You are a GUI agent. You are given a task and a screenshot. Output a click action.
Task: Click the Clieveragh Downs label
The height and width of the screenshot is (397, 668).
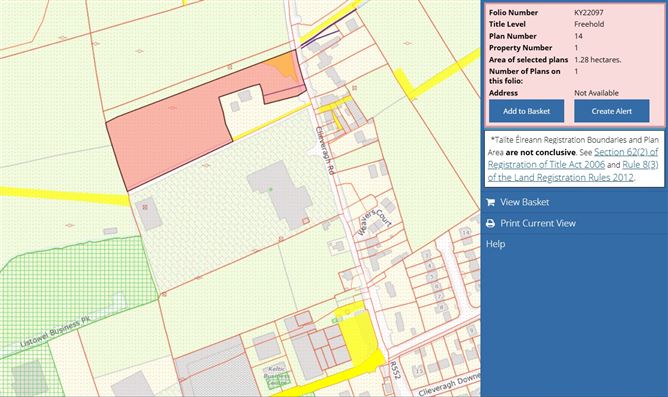click(x=449, y=385)
